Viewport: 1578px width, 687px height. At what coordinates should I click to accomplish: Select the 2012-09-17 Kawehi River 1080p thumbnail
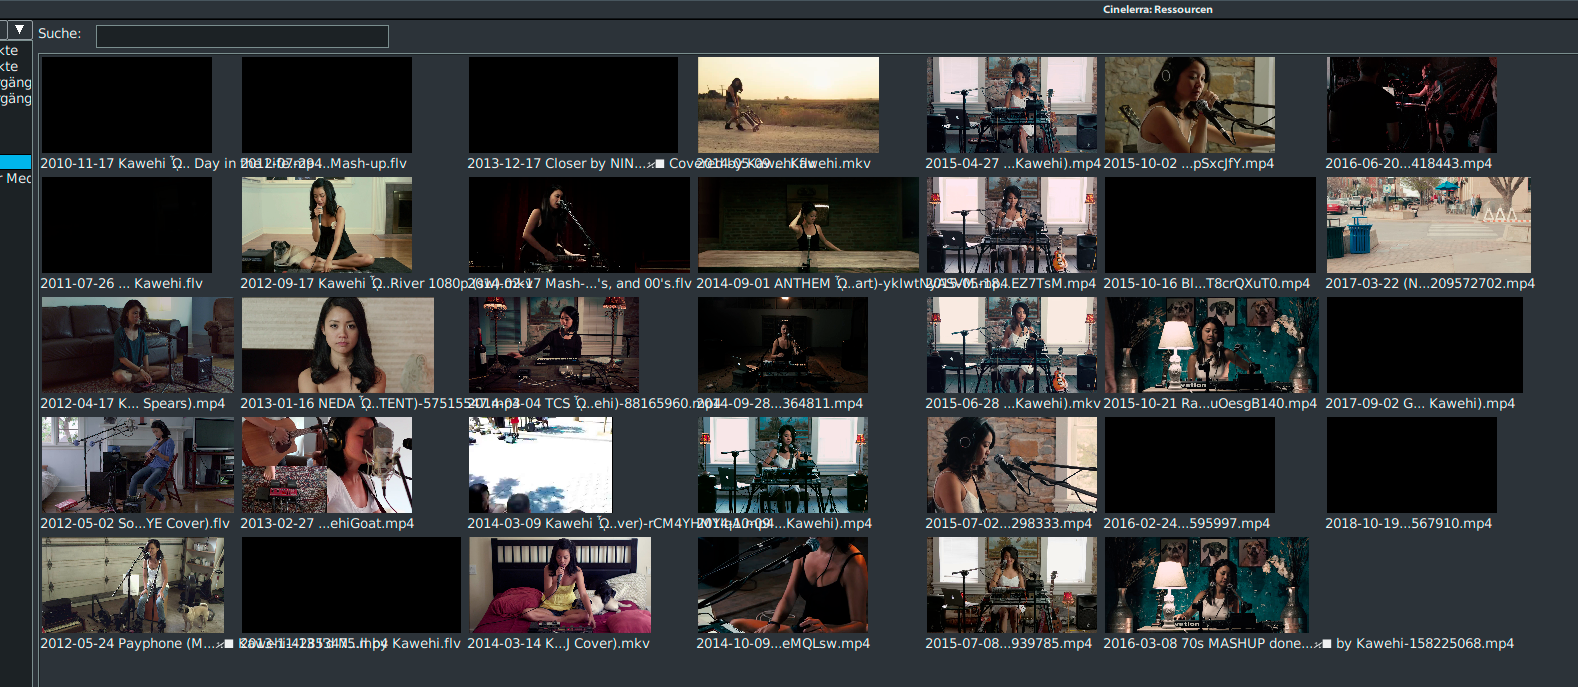pyautogui.click(x=326, y=225)
